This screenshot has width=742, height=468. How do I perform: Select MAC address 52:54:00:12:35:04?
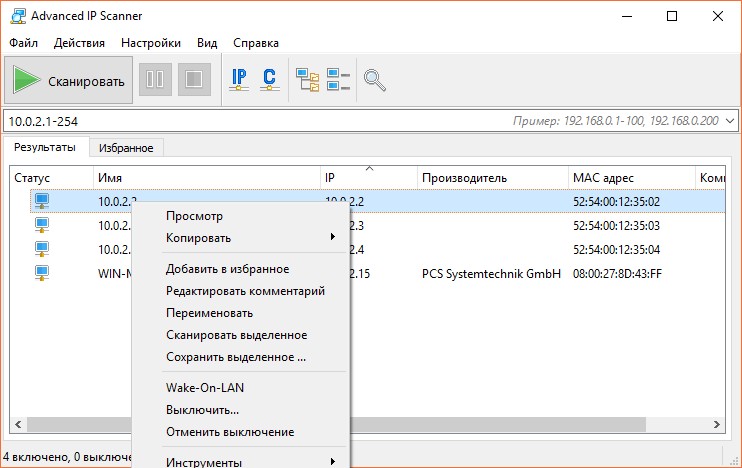616,250
